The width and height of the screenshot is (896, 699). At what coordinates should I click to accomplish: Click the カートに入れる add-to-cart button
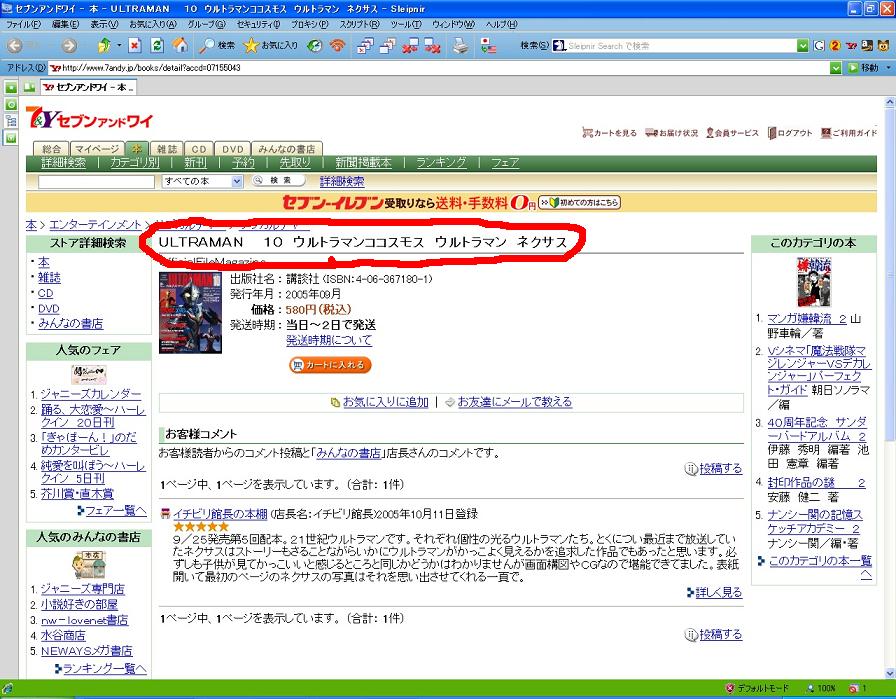(330, 365)
